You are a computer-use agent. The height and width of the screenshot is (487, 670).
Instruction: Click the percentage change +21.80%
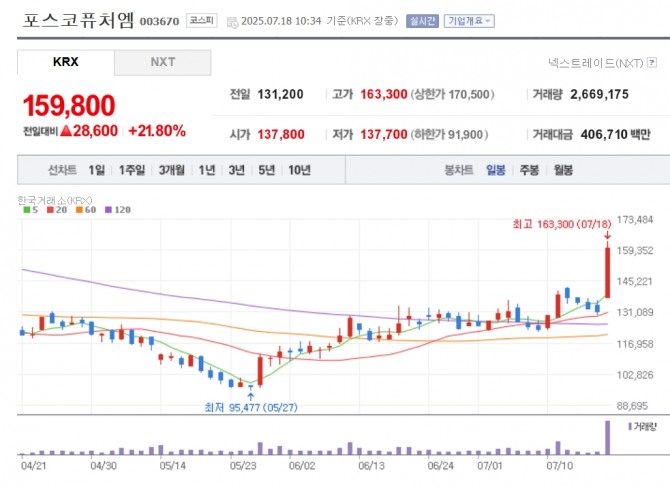click(157, 131)
